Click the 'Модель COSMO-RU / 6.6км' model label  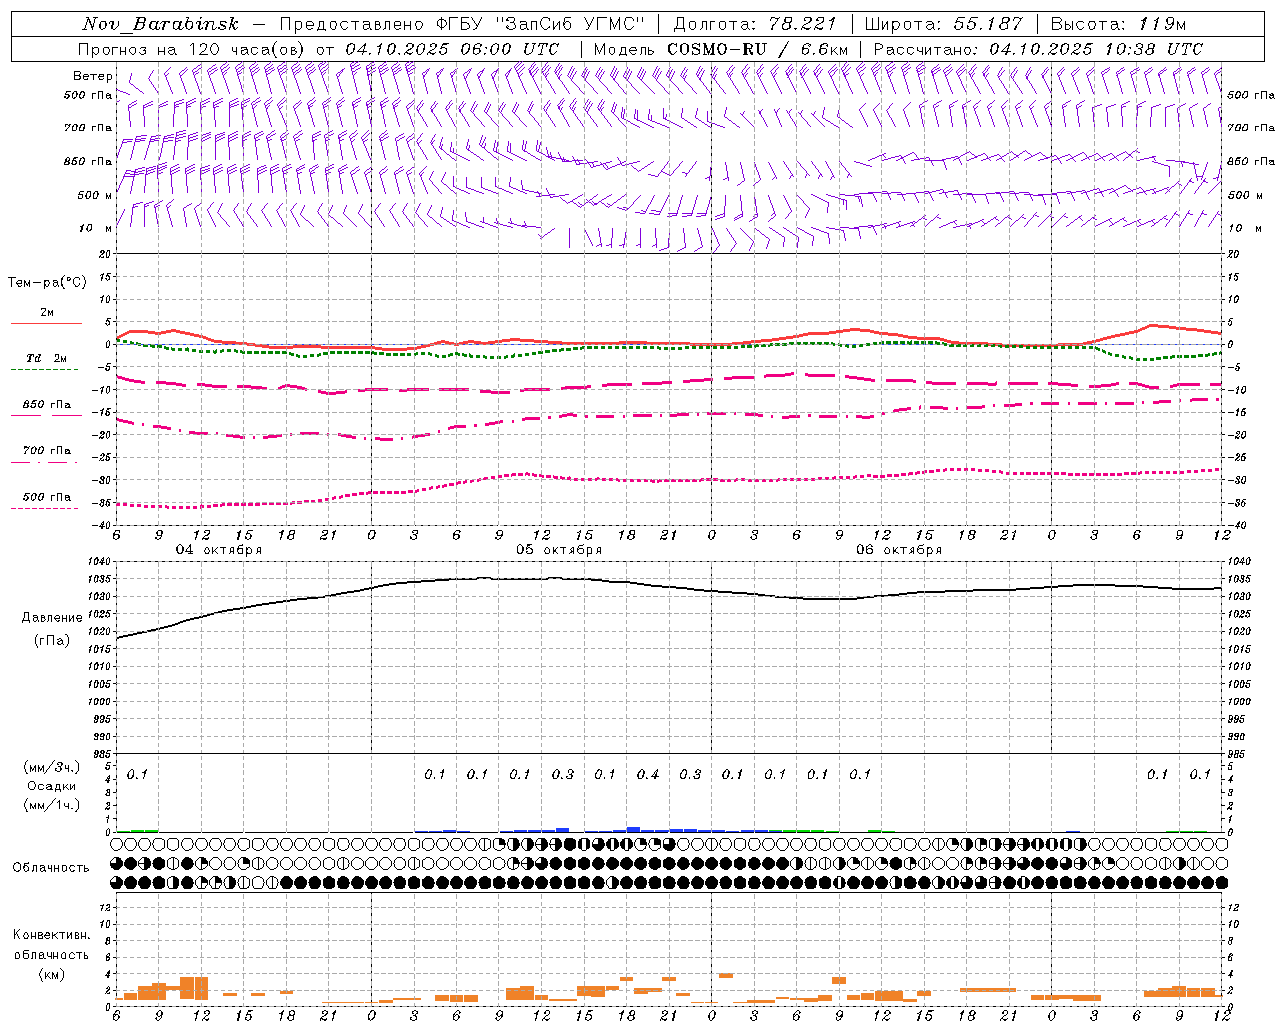721,49
